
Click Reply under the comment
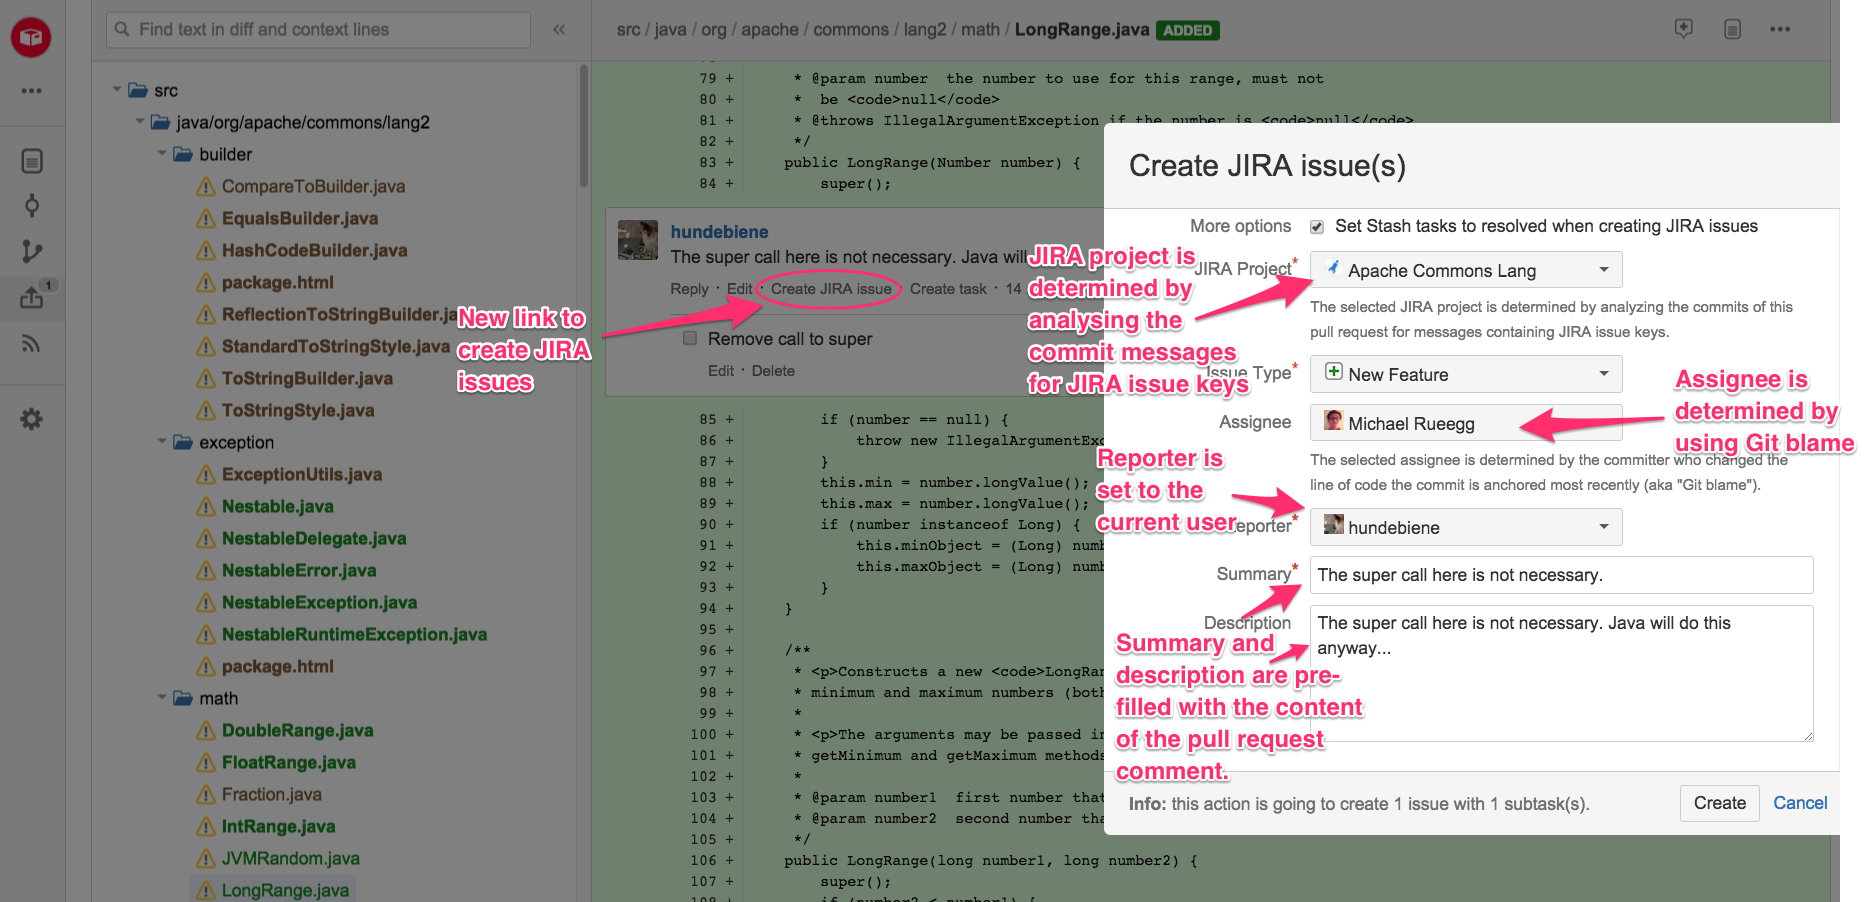tap(689, 289)
